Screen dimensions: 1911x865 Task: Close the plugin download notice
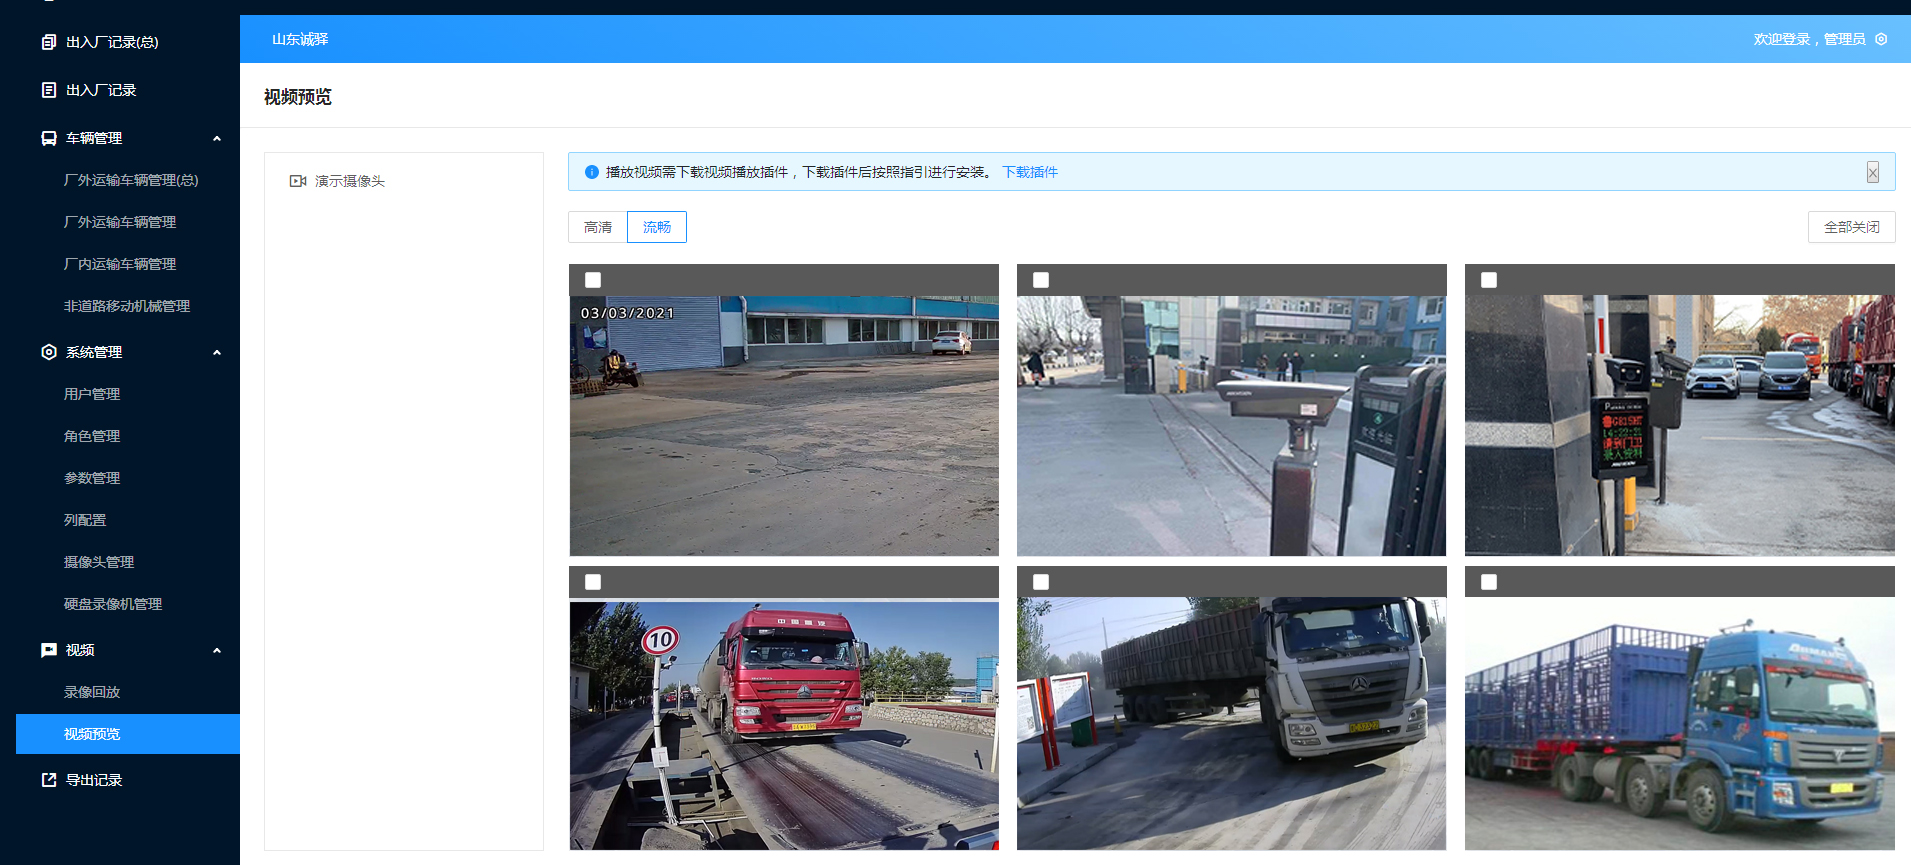coord(1872,172)
